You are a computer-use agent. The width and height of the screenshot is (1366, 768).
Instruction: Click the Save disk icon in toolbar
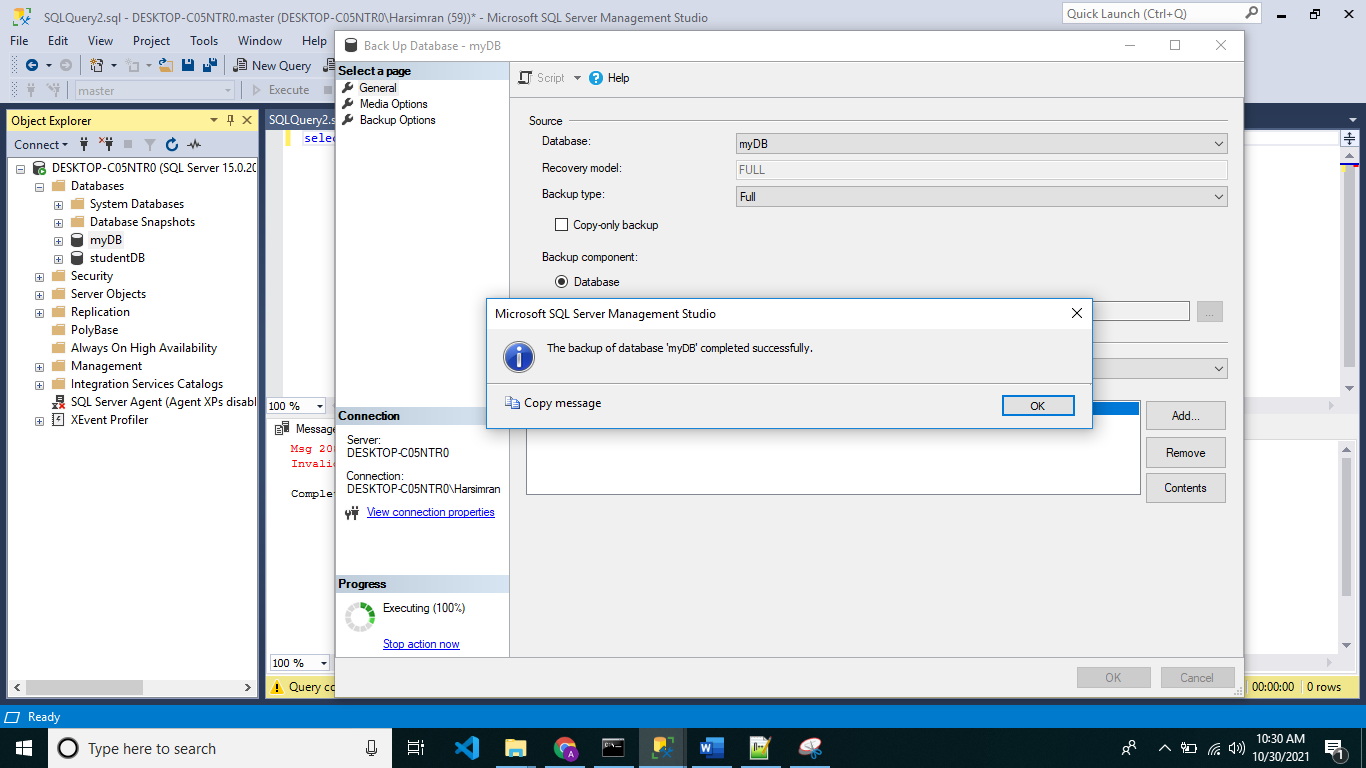[x=188, y=65]
